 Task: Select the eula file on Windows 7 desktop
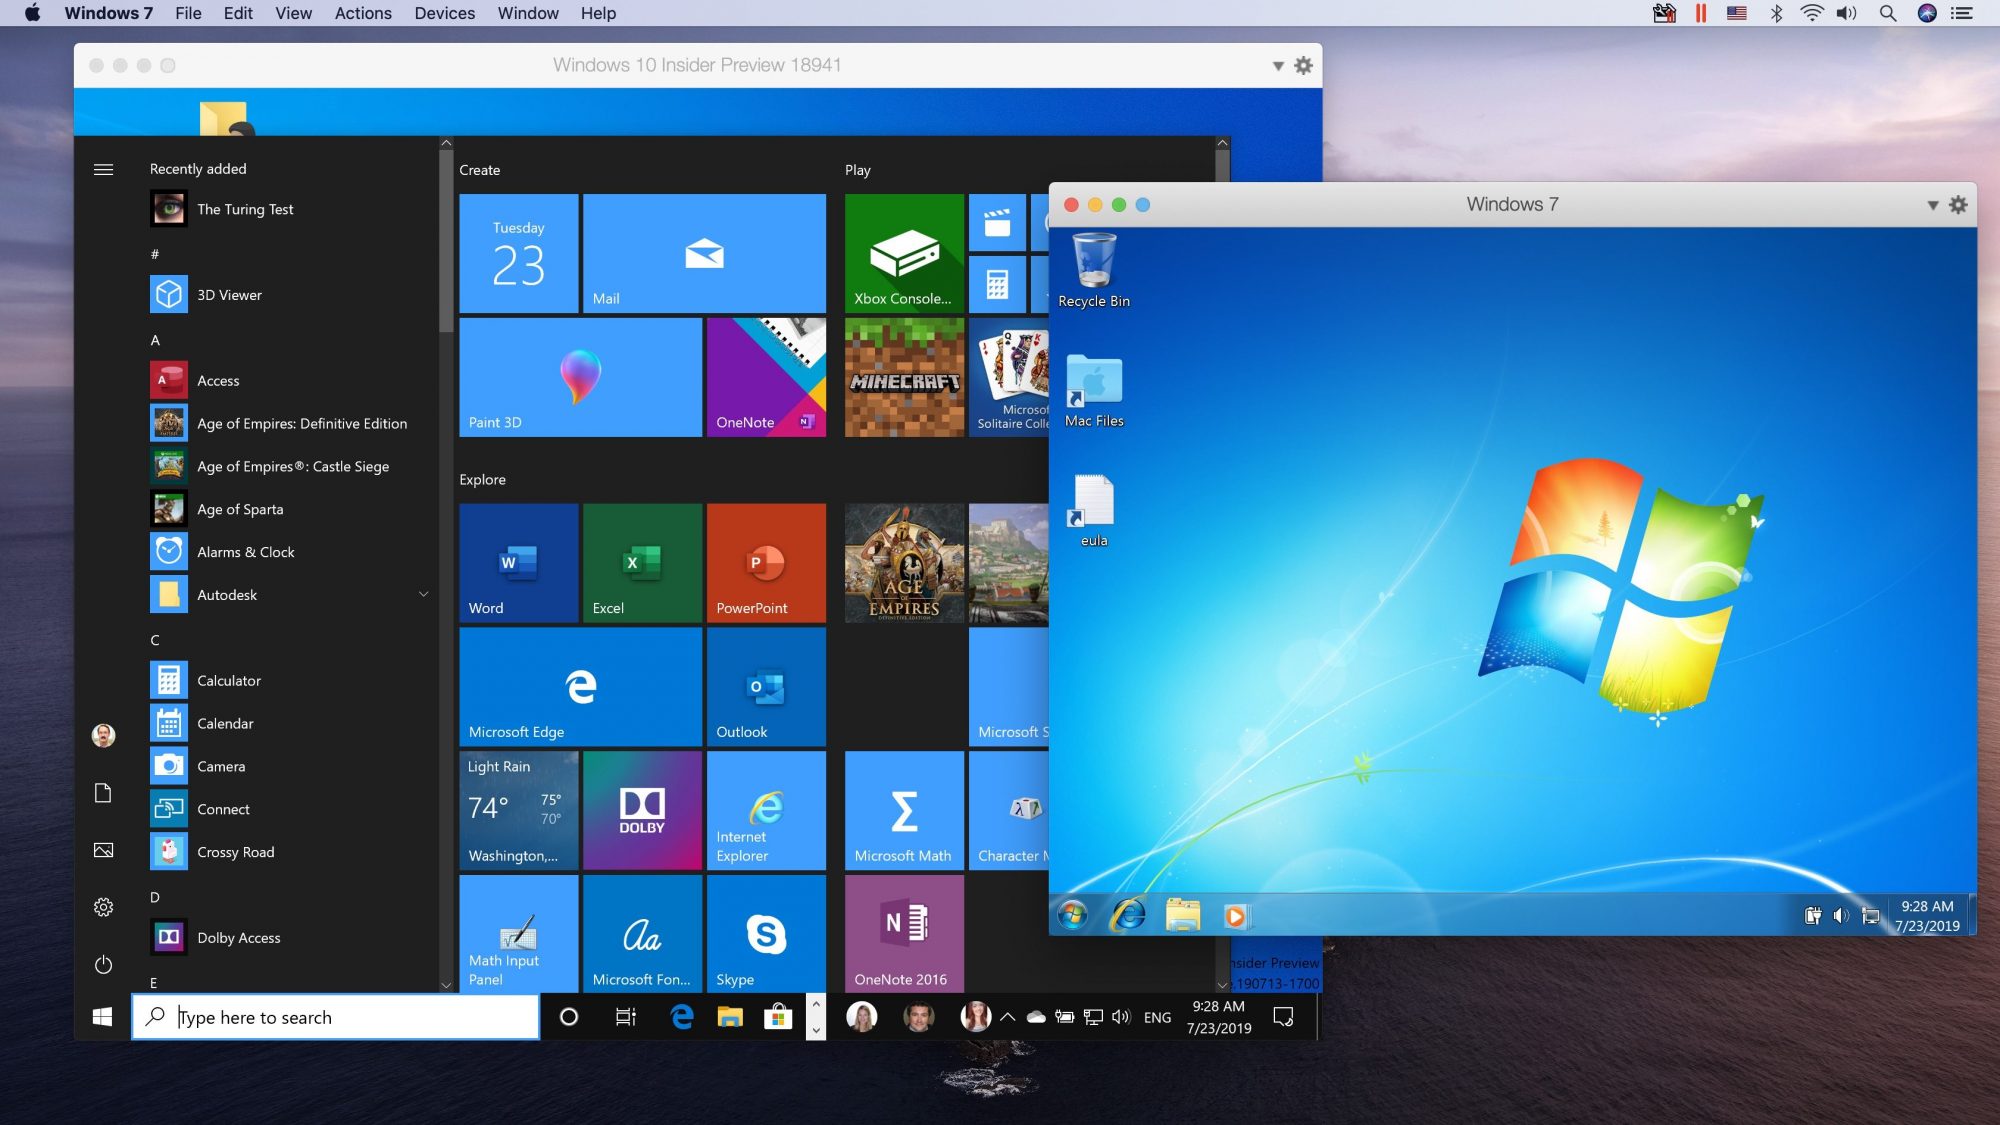1094,511
